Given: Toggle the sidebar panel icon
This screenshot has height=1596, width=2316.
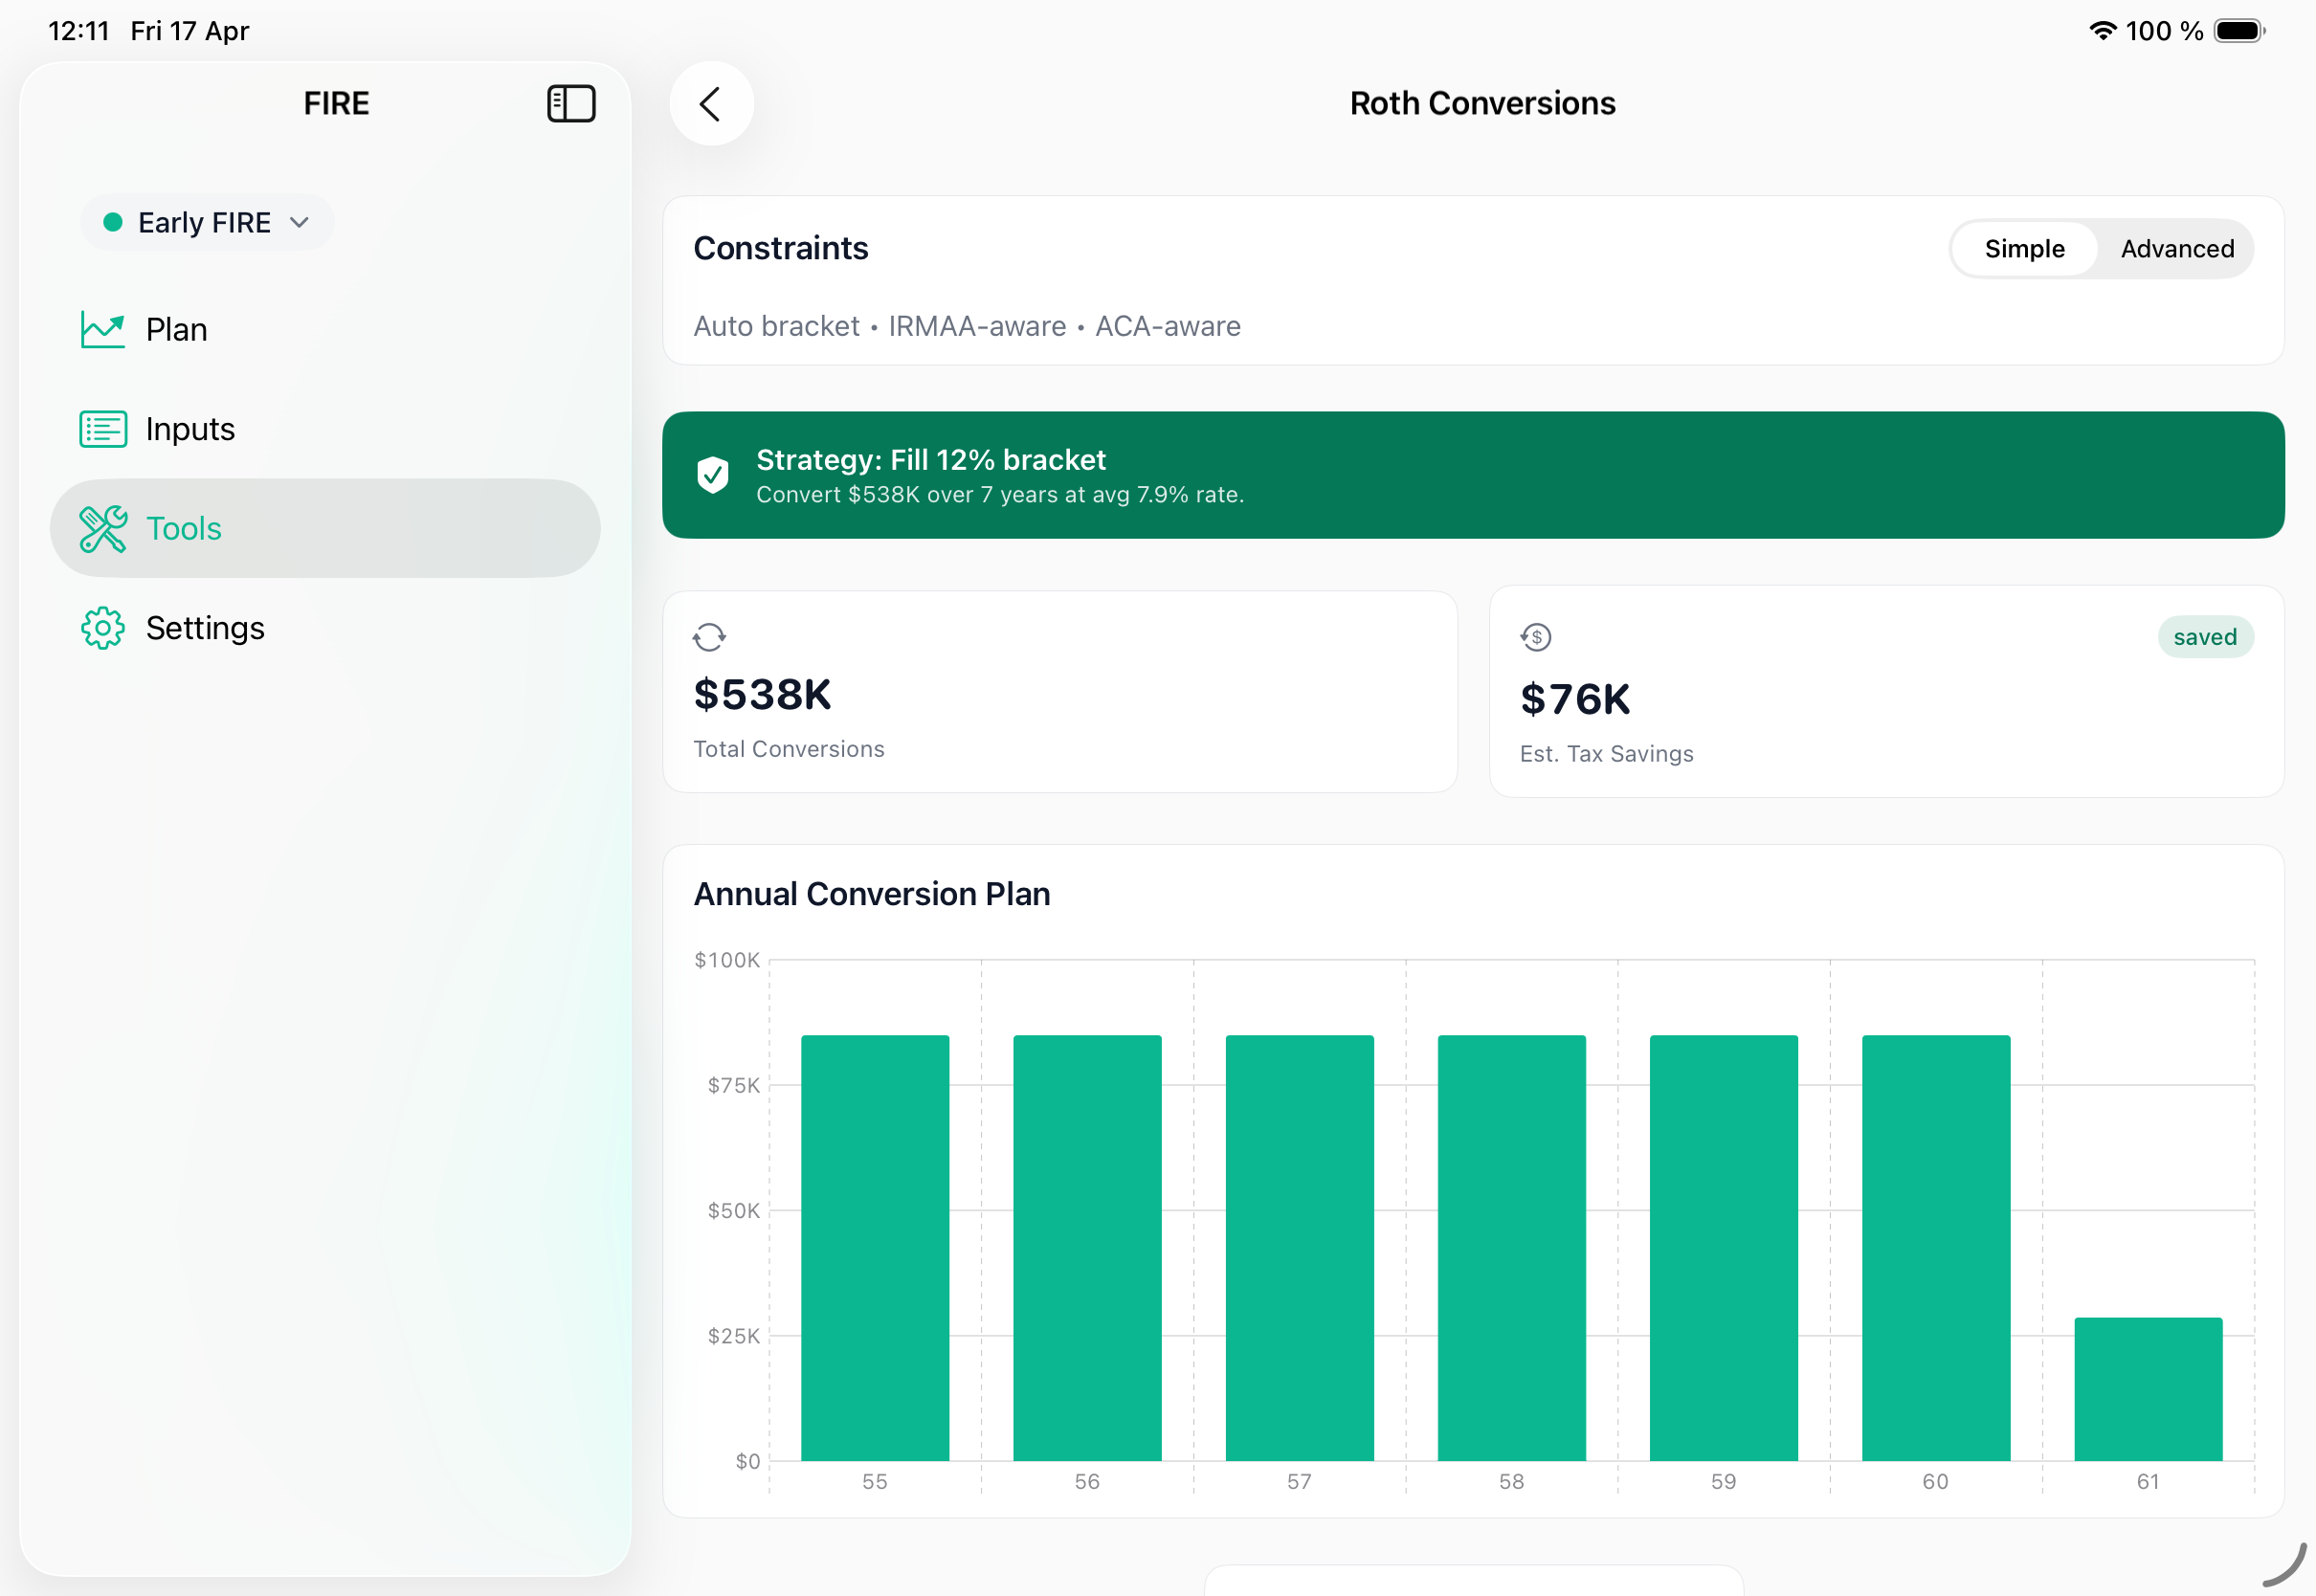Looking at the screenshot, I should (571, 103).
